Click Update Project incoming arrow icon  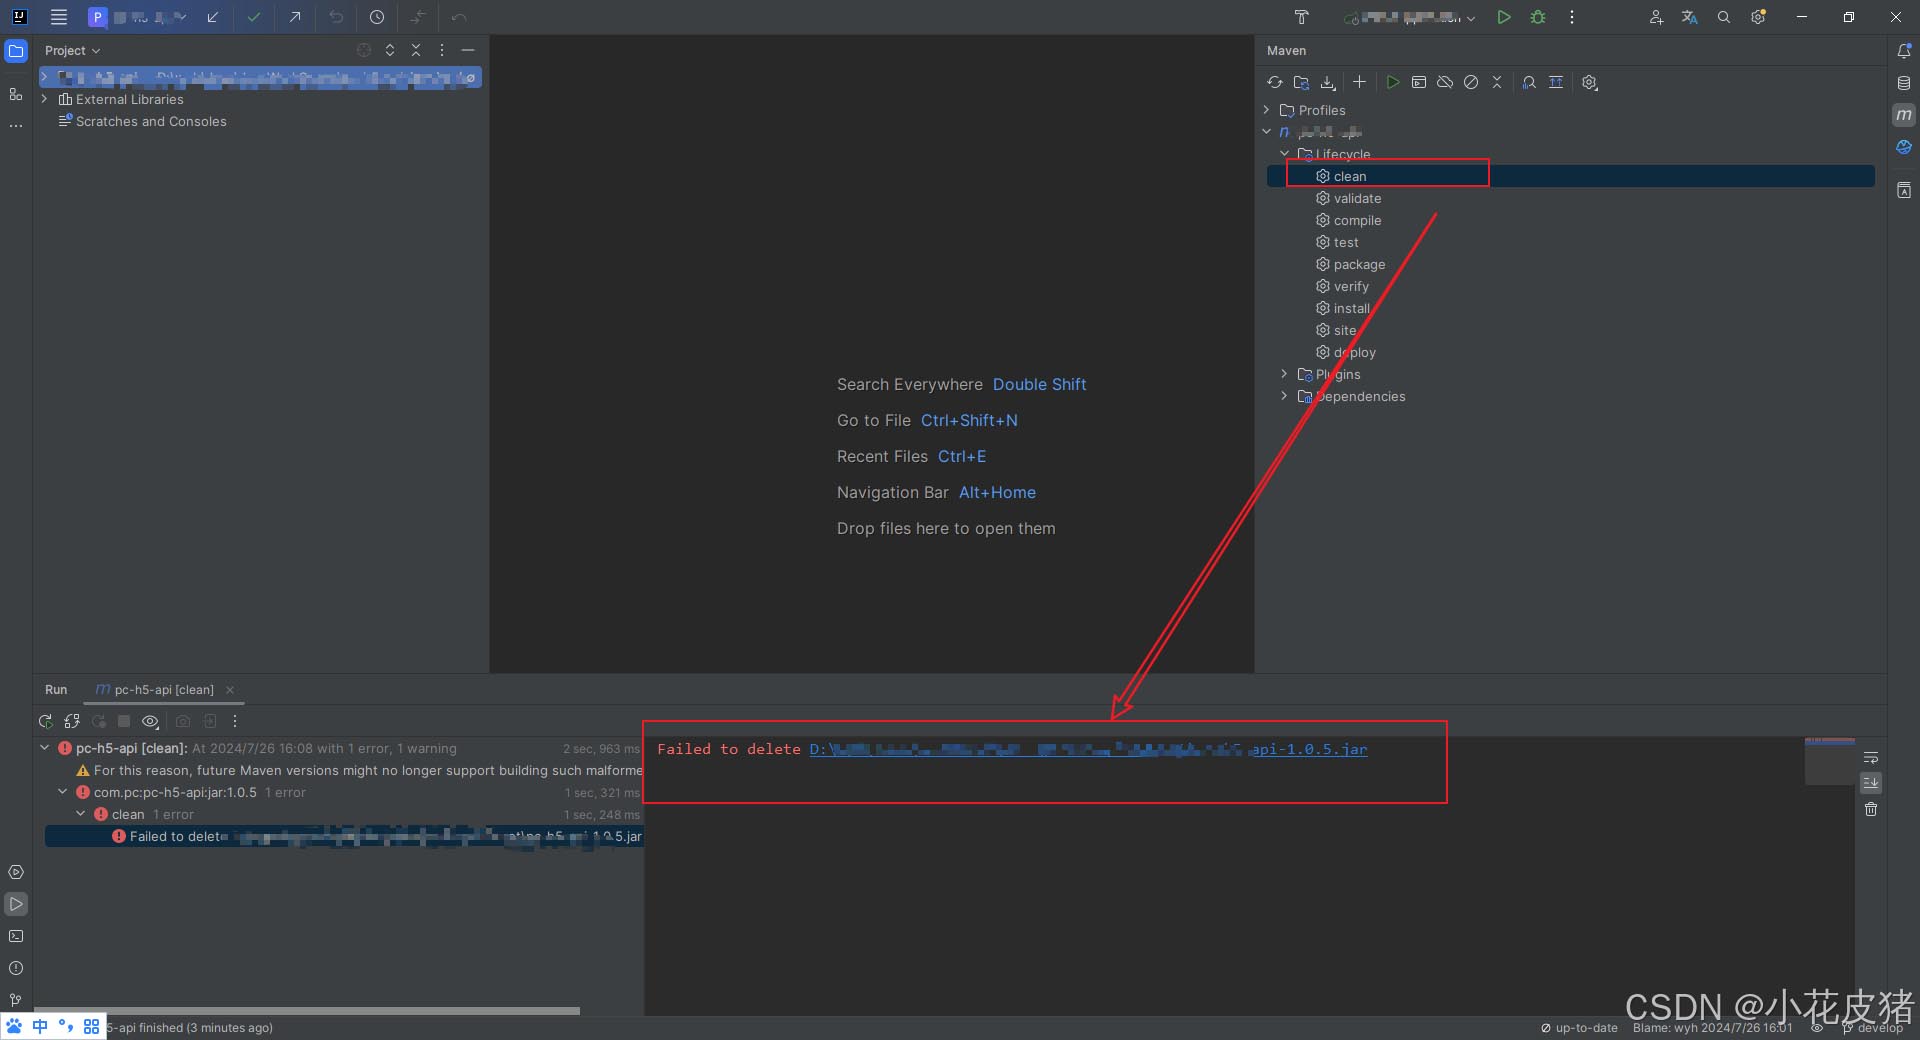(x=213, y=17)
